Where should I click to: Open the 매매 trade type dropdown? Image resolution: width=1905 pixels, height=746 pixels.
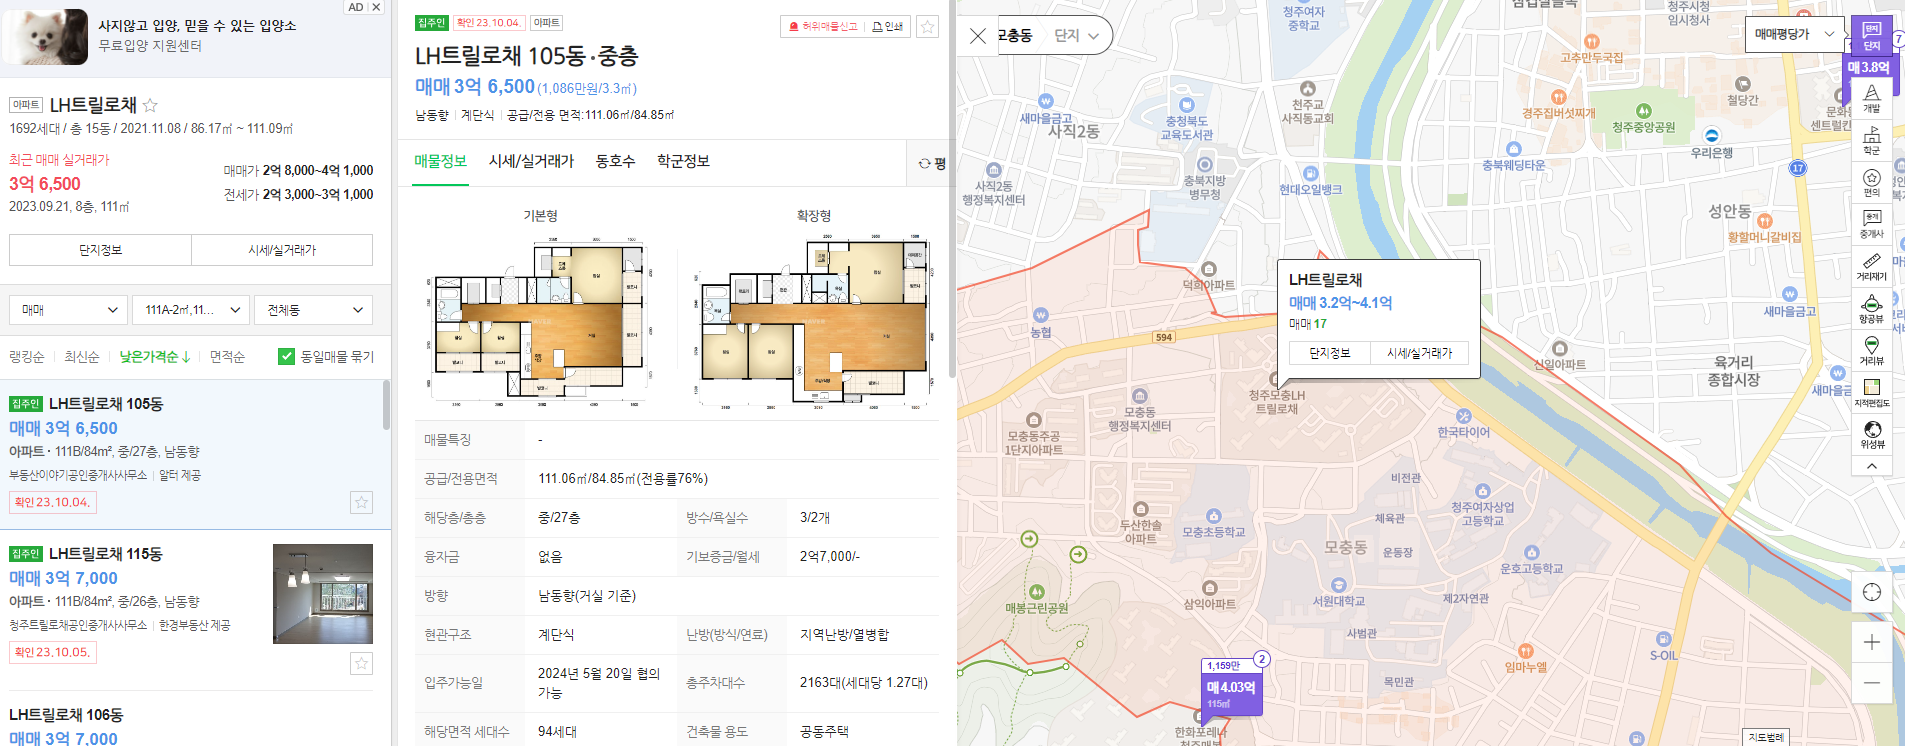pos(69,310)
